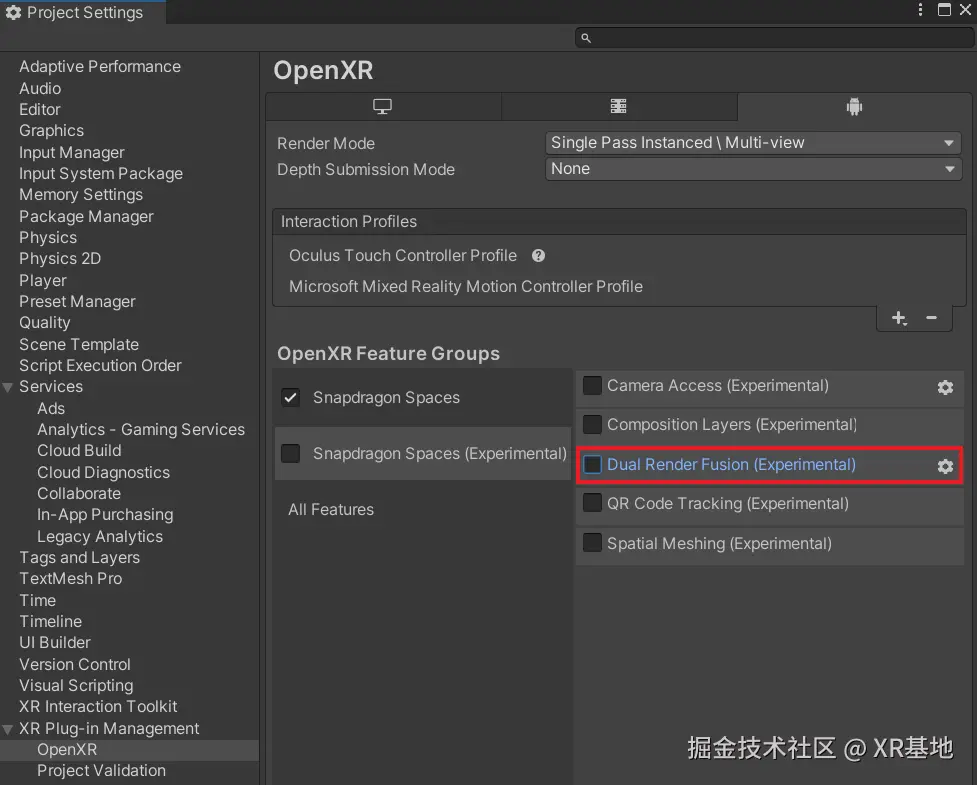Viewport: 977px width, 785px height.
Task: Open Input Manager settings
Action: point(72,153)
